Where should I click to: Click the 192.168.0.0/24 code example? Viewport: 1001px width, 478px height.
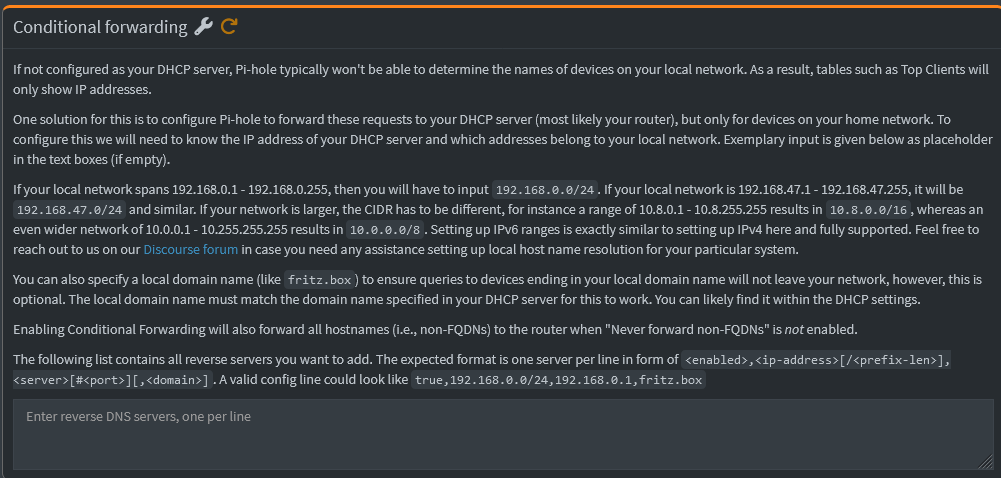[545, 189]
